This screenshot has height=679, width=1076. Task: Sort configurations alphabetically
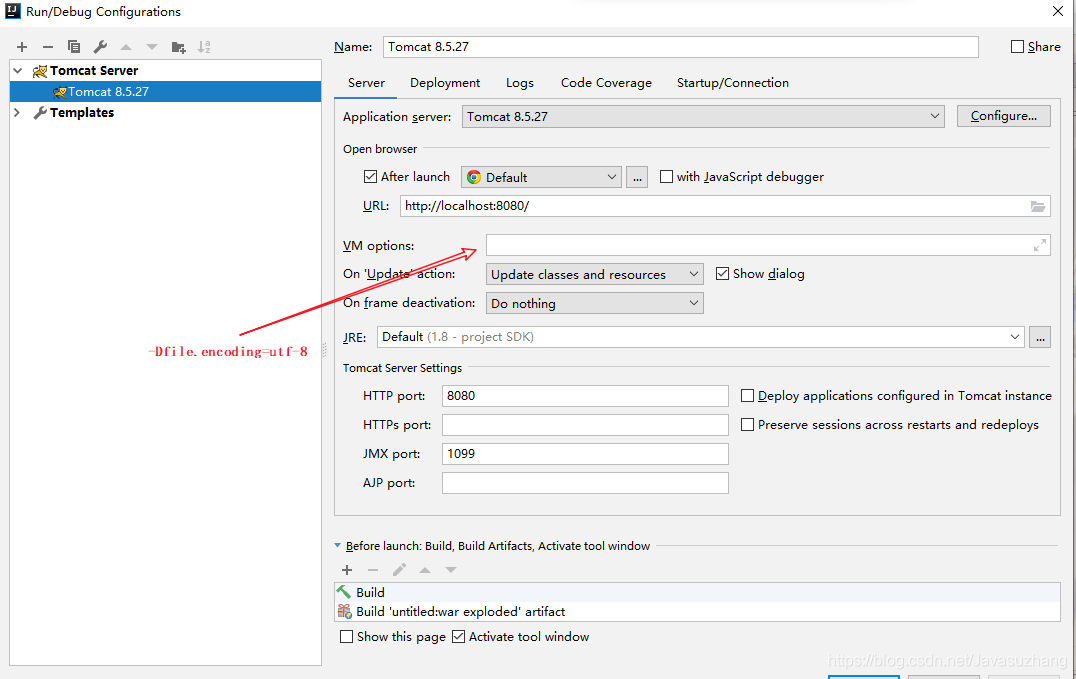(204, 47)
